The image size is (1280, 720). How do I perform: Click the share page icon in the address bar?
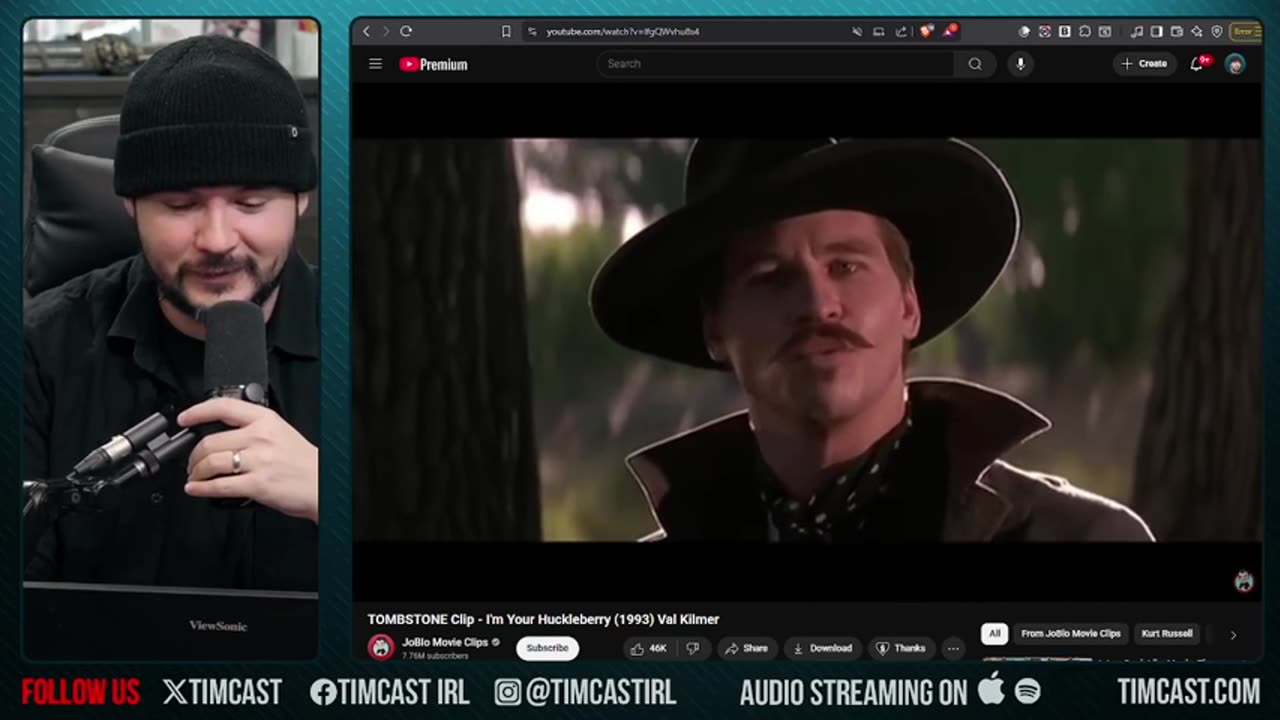[901, 31]
